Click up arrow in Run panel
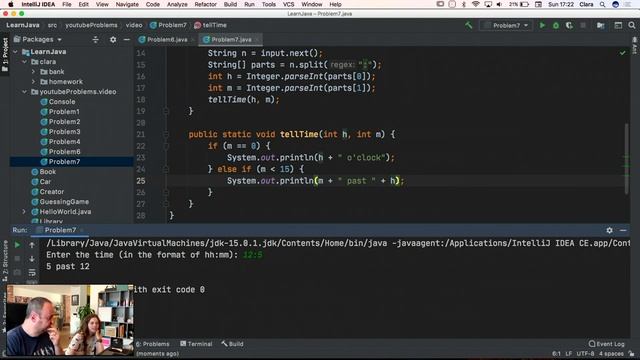Screen dimensions: 640x360 click(x=32, y=245)
